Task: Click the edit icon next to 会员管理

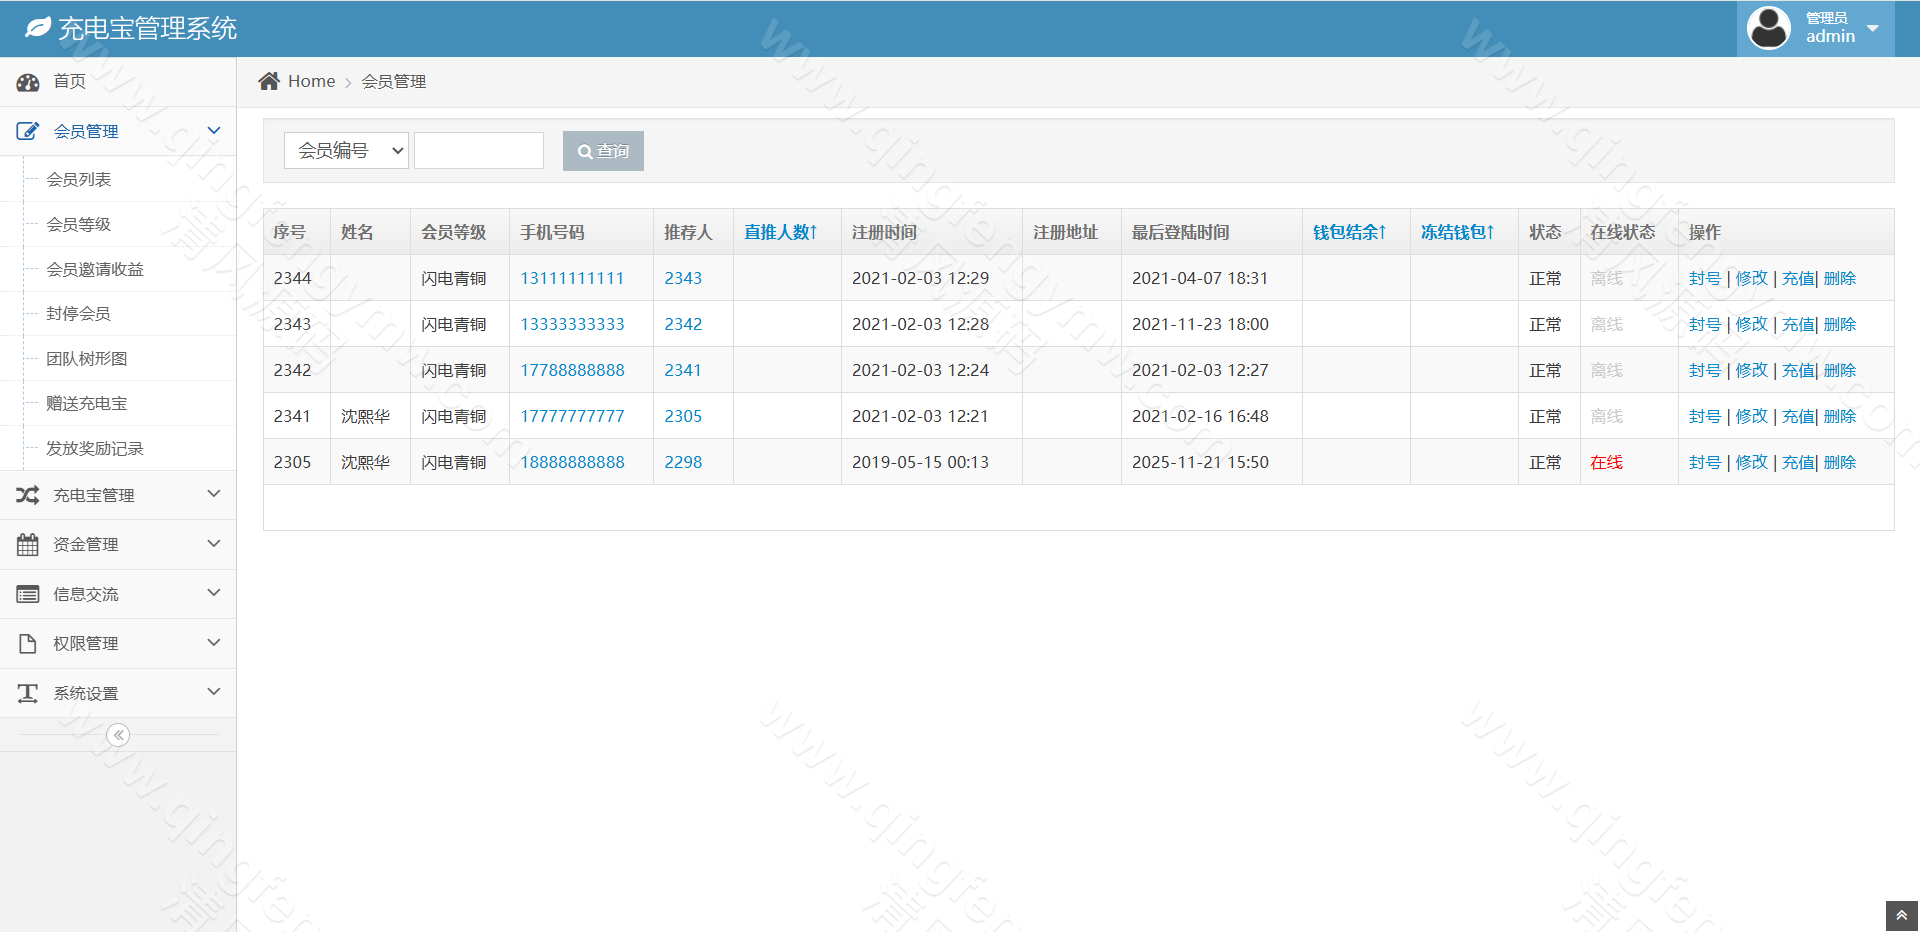Action: point(27,131)
